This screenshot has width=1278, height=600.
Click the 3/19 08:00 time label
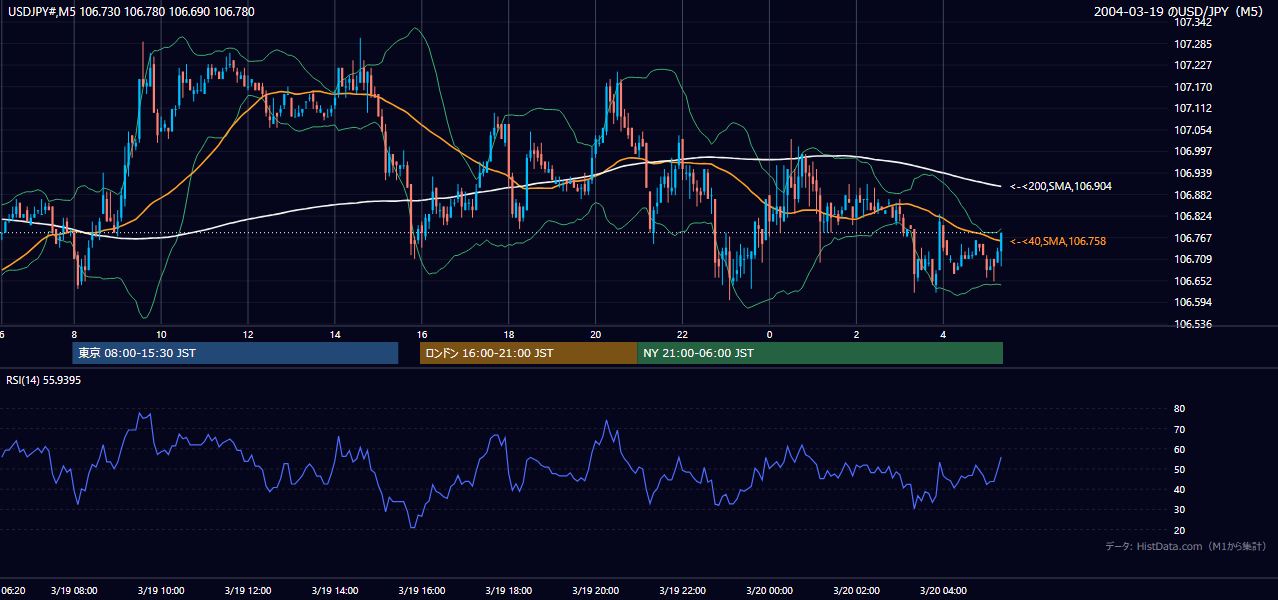coord(74,591)
